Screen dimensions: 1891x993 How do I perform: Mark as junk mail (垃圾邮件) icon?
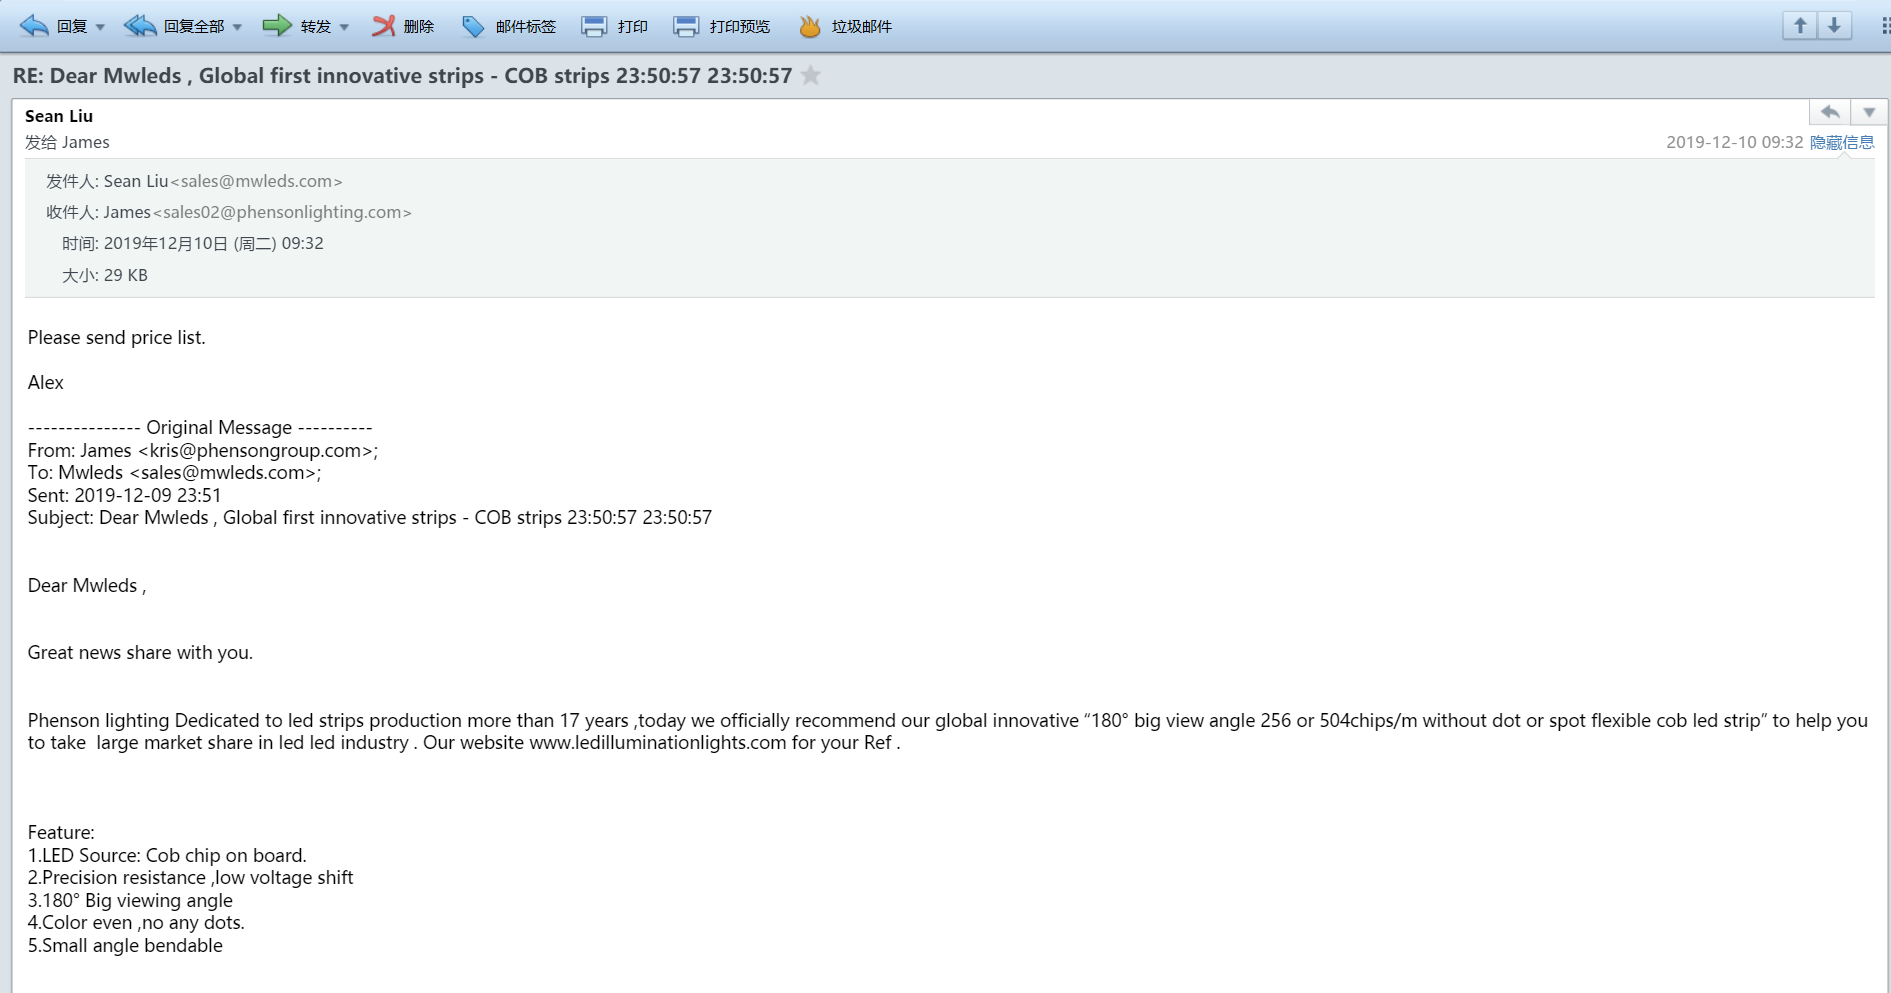(810, 26)
